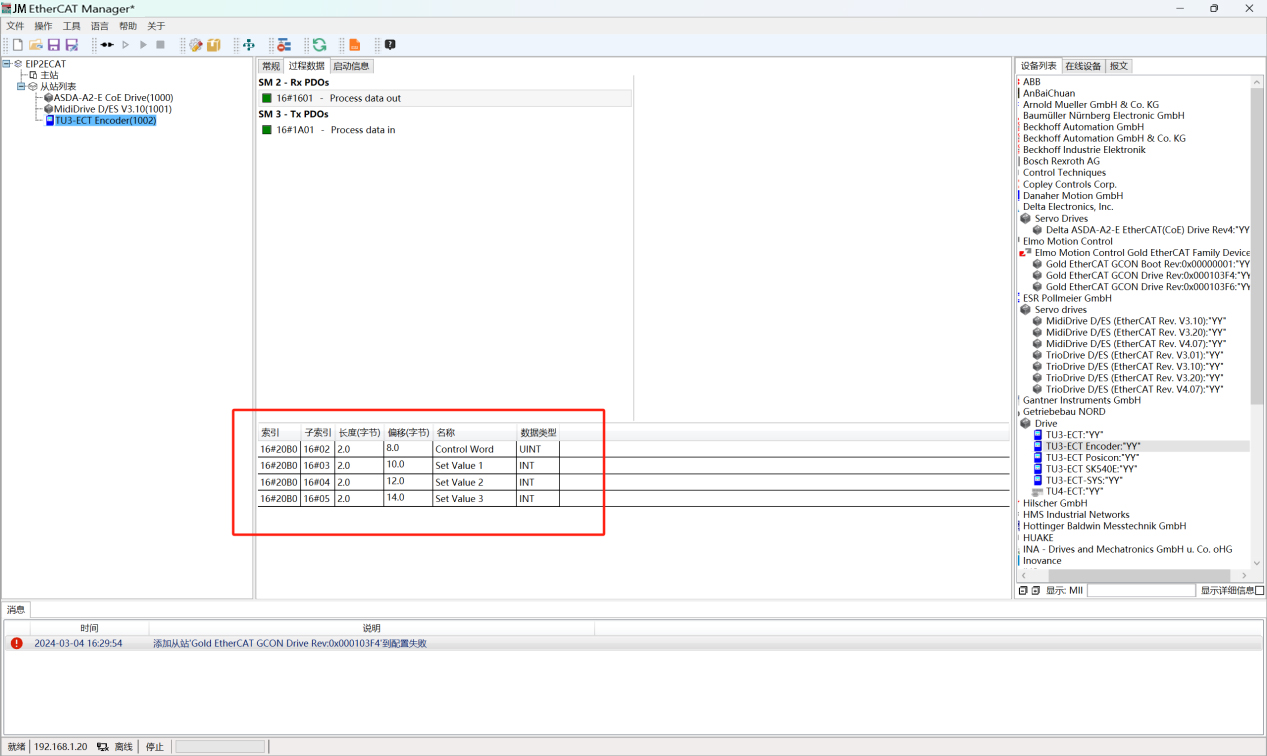This screenshot has width=1267, height=756.
Task: Click the outlined play arrow icon
Action: (126, 45)
